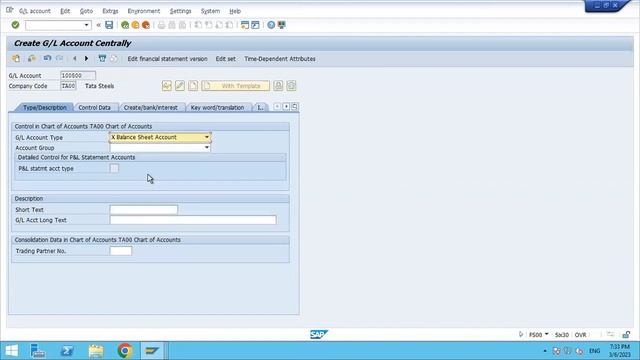Go to the next G/L account arrow
The height and width of the screenshot is (360, 640).
point(86,59)
